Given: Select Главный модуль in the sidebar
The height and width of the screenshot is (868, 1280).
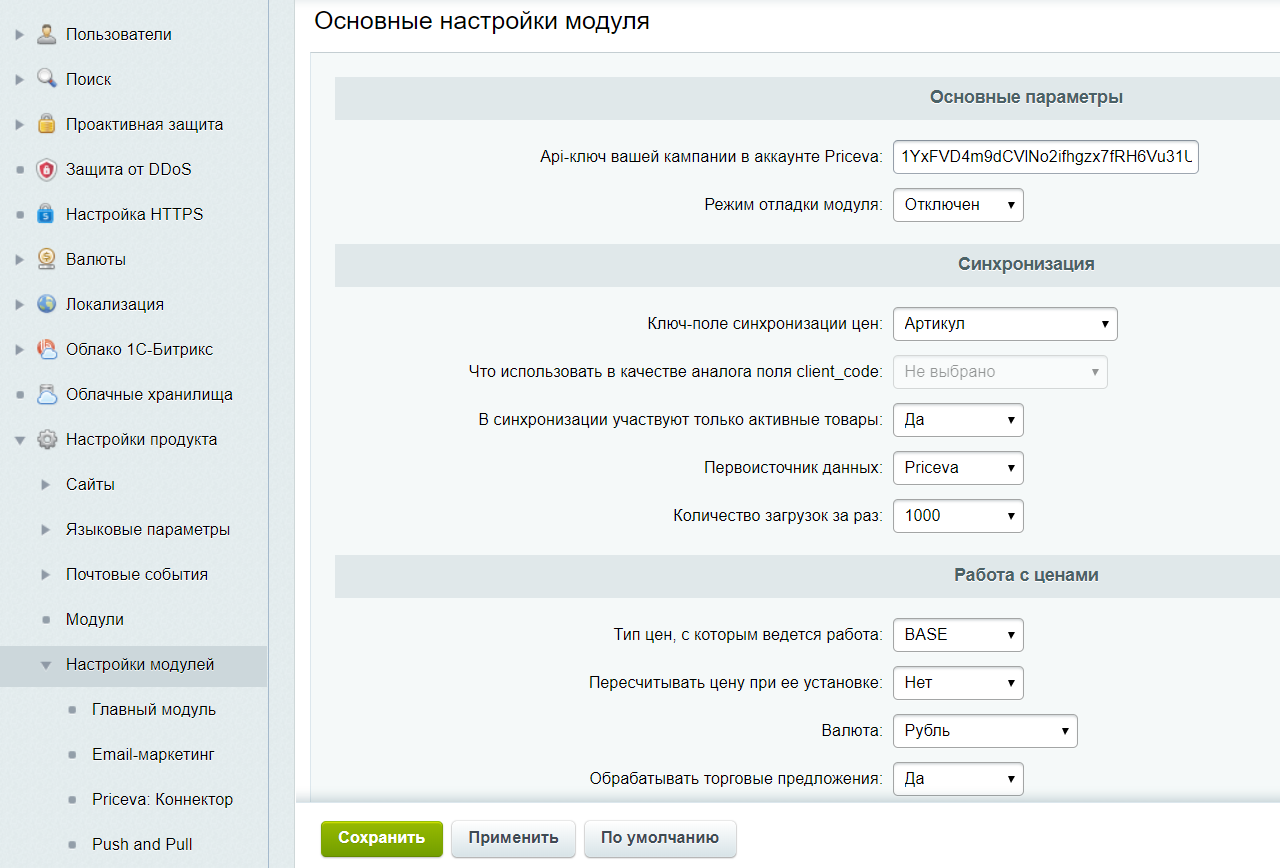Looking at the screenshot, I should [153, 709].
